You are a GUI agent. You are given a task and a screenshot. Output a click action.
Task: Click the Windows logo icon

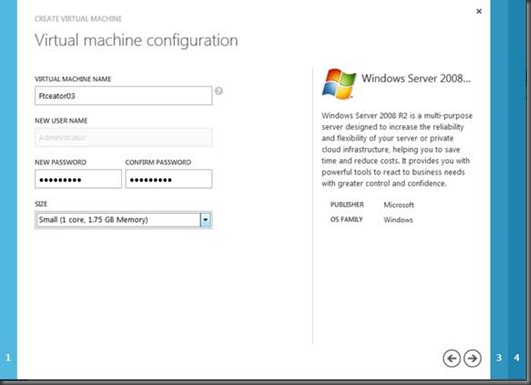[x=339, y=84]
